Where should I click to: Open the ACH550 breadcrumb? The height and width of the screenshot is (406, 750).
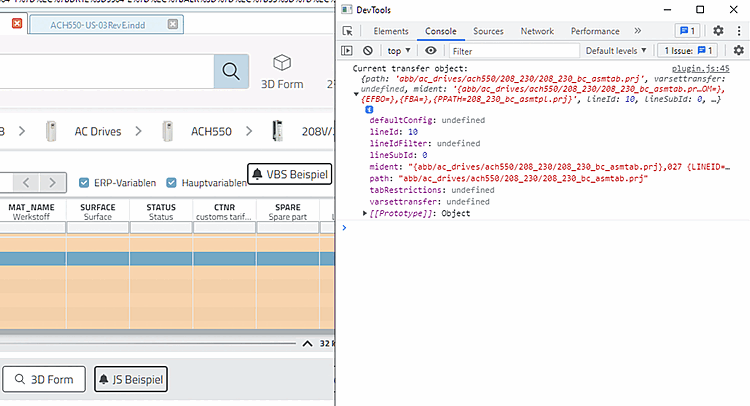point(211,132)
